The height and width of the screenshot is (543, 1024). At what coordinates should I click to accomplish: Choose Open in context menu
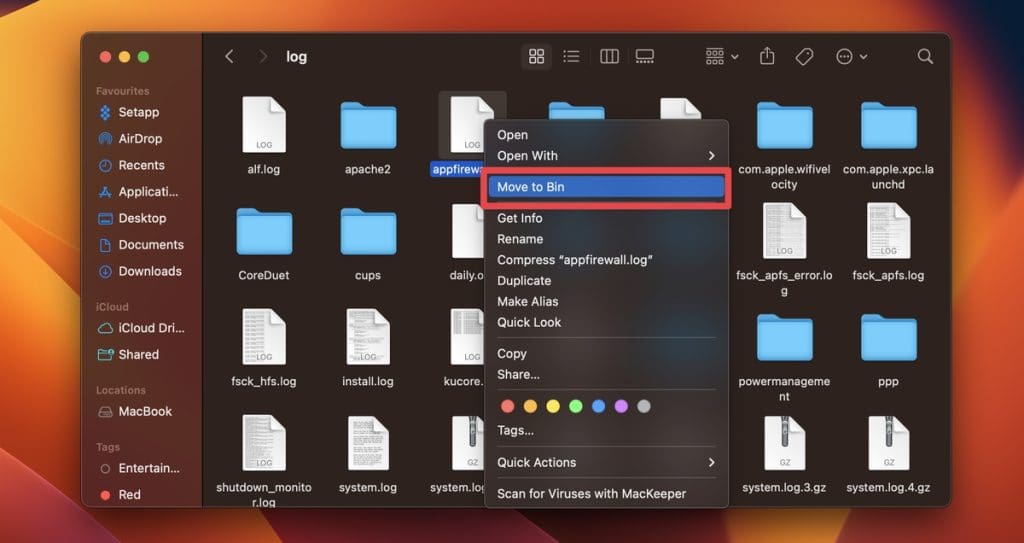click(606, 135)
